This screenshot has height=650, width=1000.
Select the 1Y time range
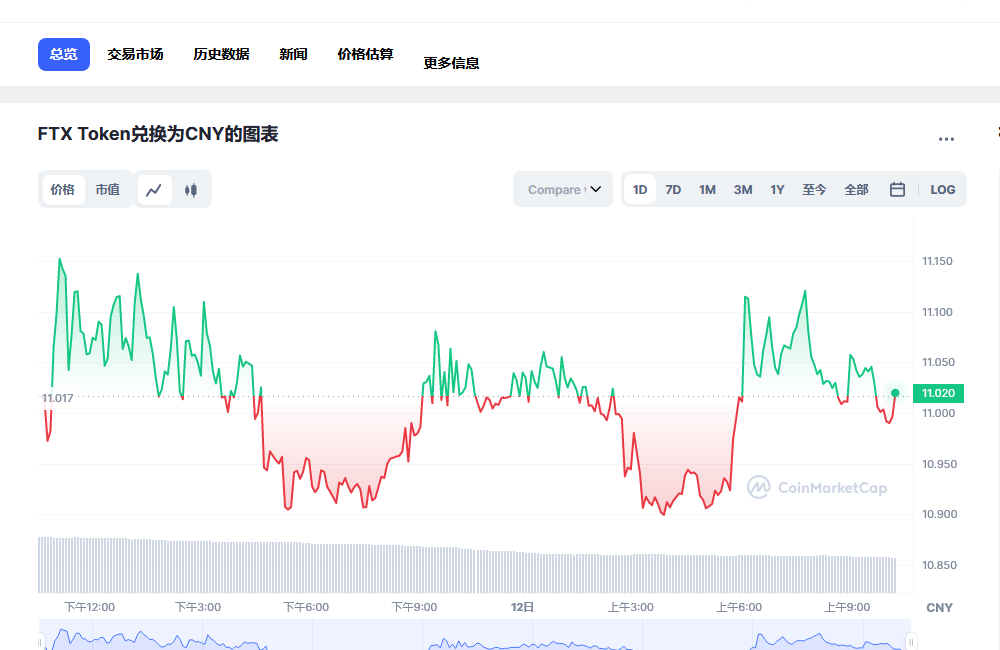(777, 189)
